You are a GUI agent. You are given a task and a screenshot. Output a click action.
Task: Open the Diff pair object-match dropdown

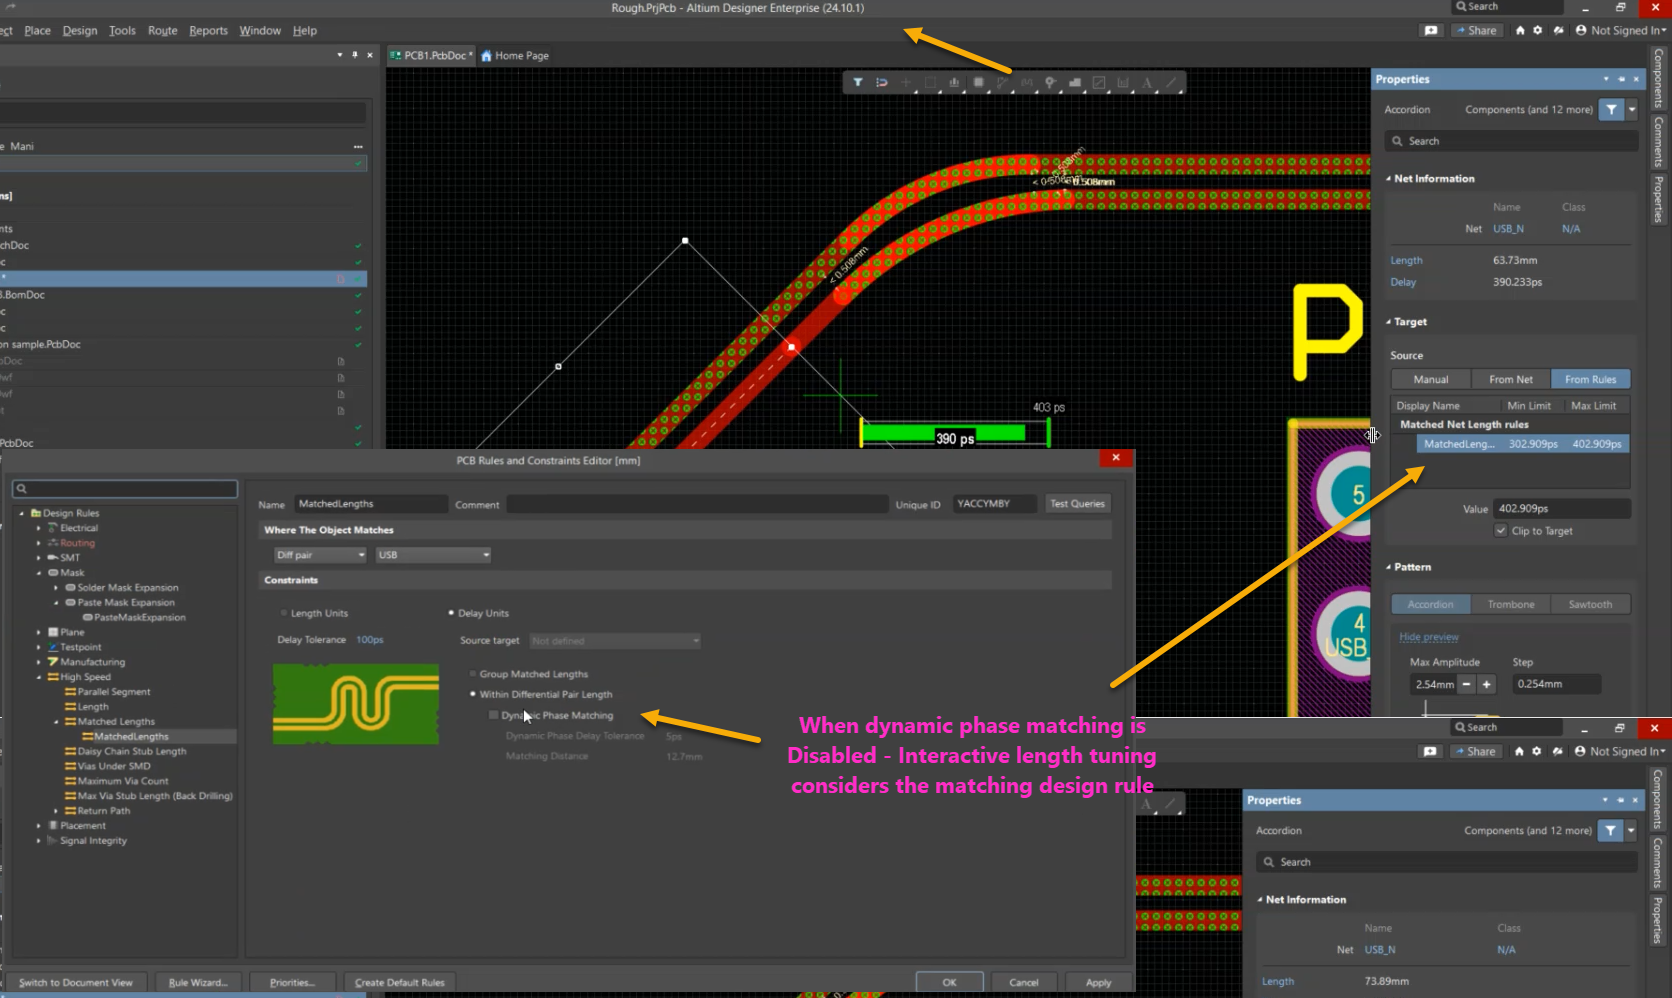pos(321,555)
